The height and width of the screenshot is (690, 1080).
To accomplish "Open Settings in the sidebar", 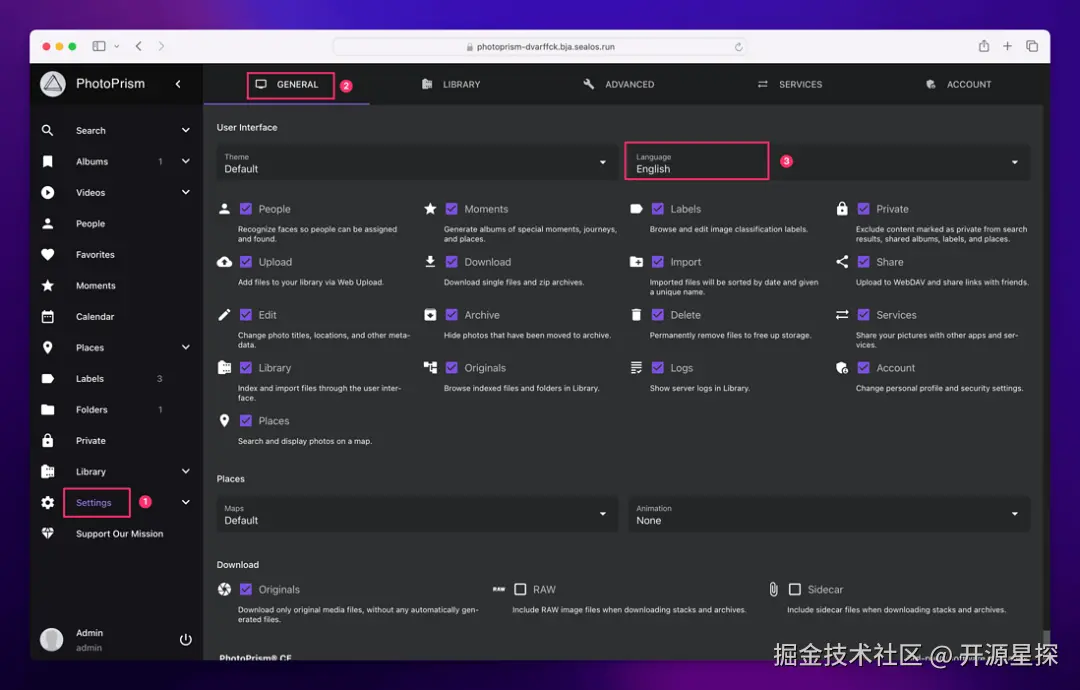I will 94,503.
